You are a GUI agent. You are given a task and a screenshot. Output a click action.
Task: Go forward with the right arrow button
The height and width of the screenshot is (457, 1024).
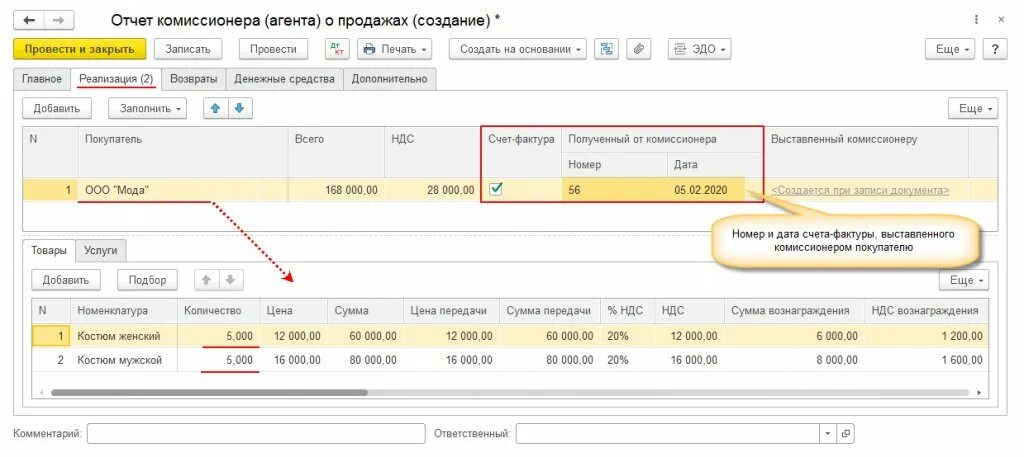[x=59, y=20]
